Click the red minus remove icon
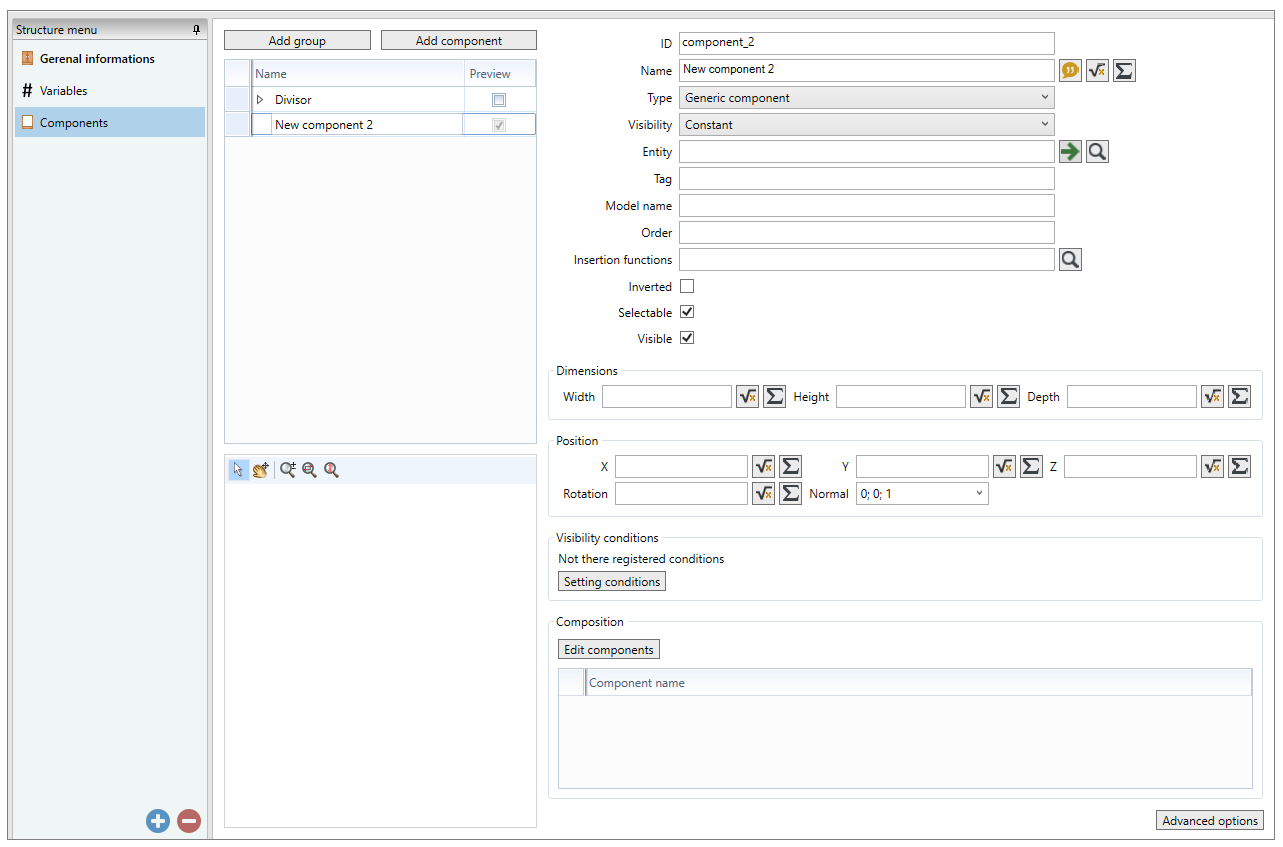Screen dimensions: 1283x847 click(x=189, y=821)
